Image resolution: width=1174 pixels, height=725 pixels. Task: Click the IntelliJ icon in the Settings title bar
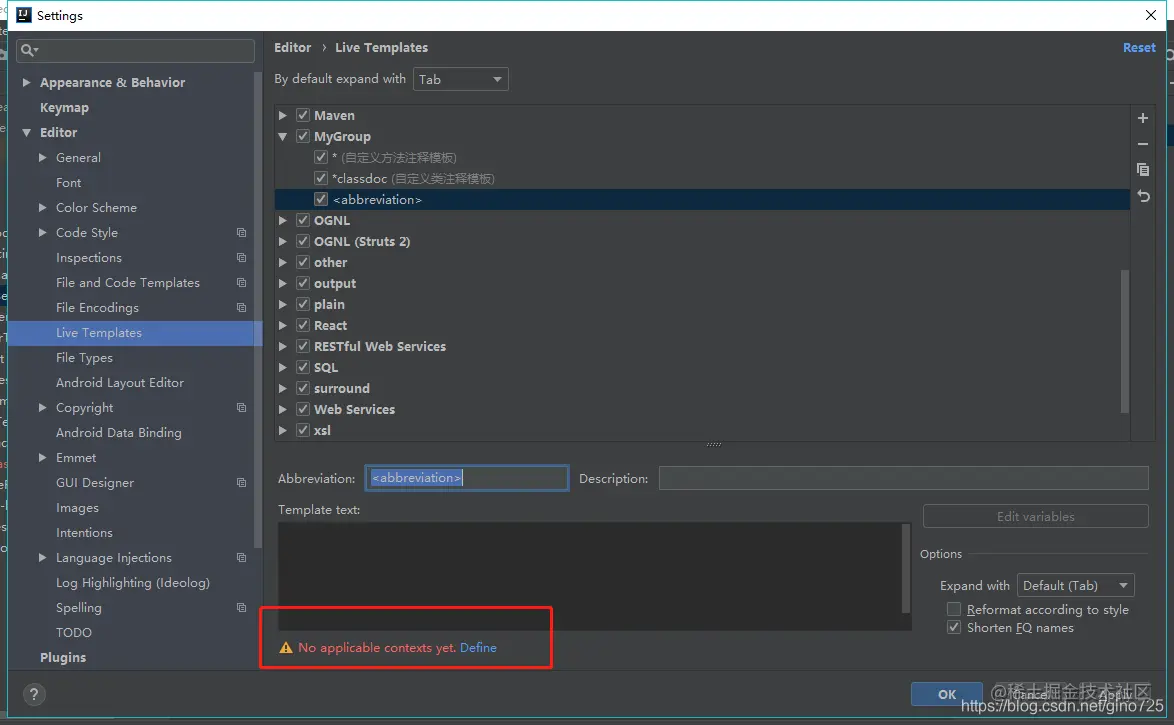23,15
